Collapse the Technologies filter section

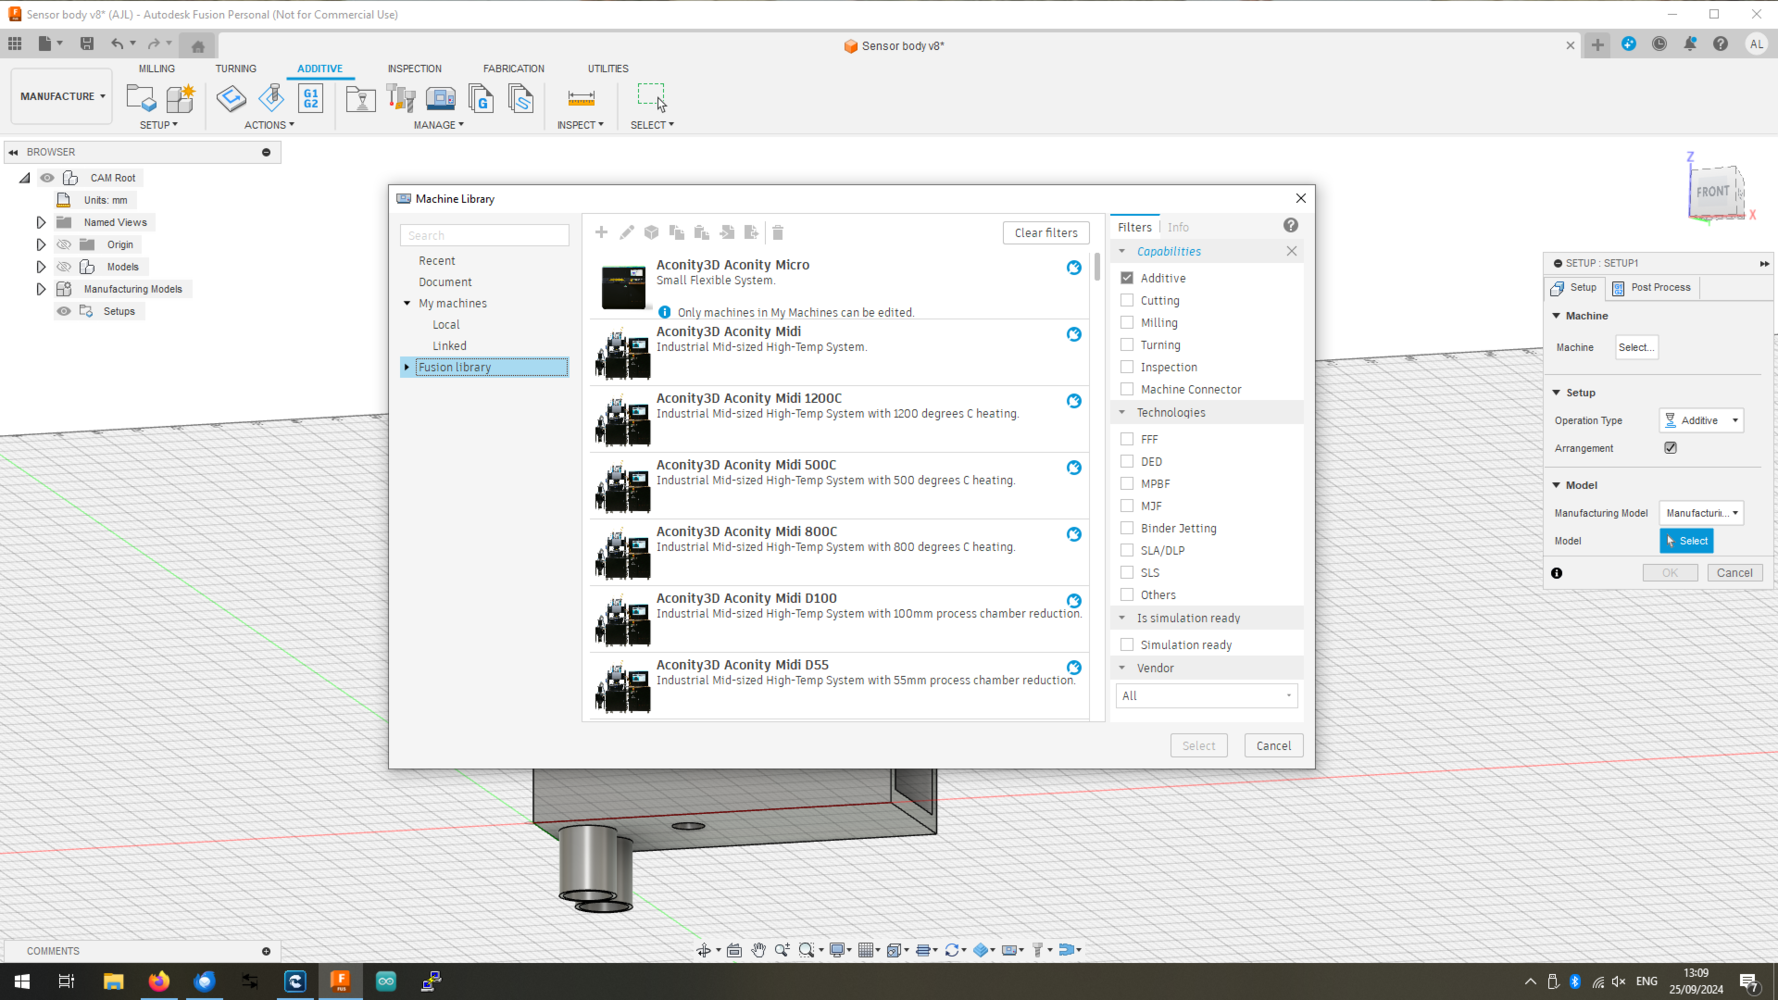(x=1122, y=412)
